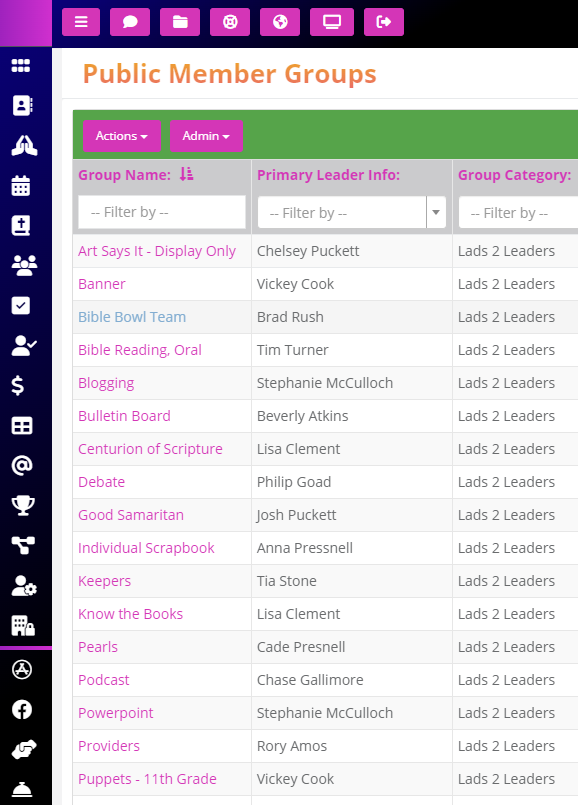
Task: Open the life ring support icon
Action: pyautogui.click(x=230, y=22)
